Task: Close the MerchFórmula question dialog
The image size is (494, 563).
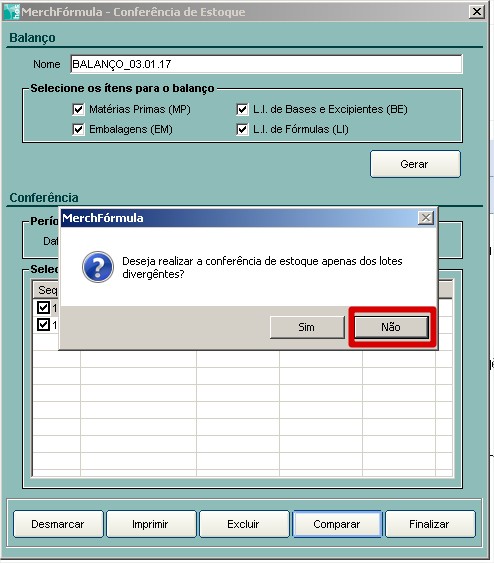Action: 426,218
